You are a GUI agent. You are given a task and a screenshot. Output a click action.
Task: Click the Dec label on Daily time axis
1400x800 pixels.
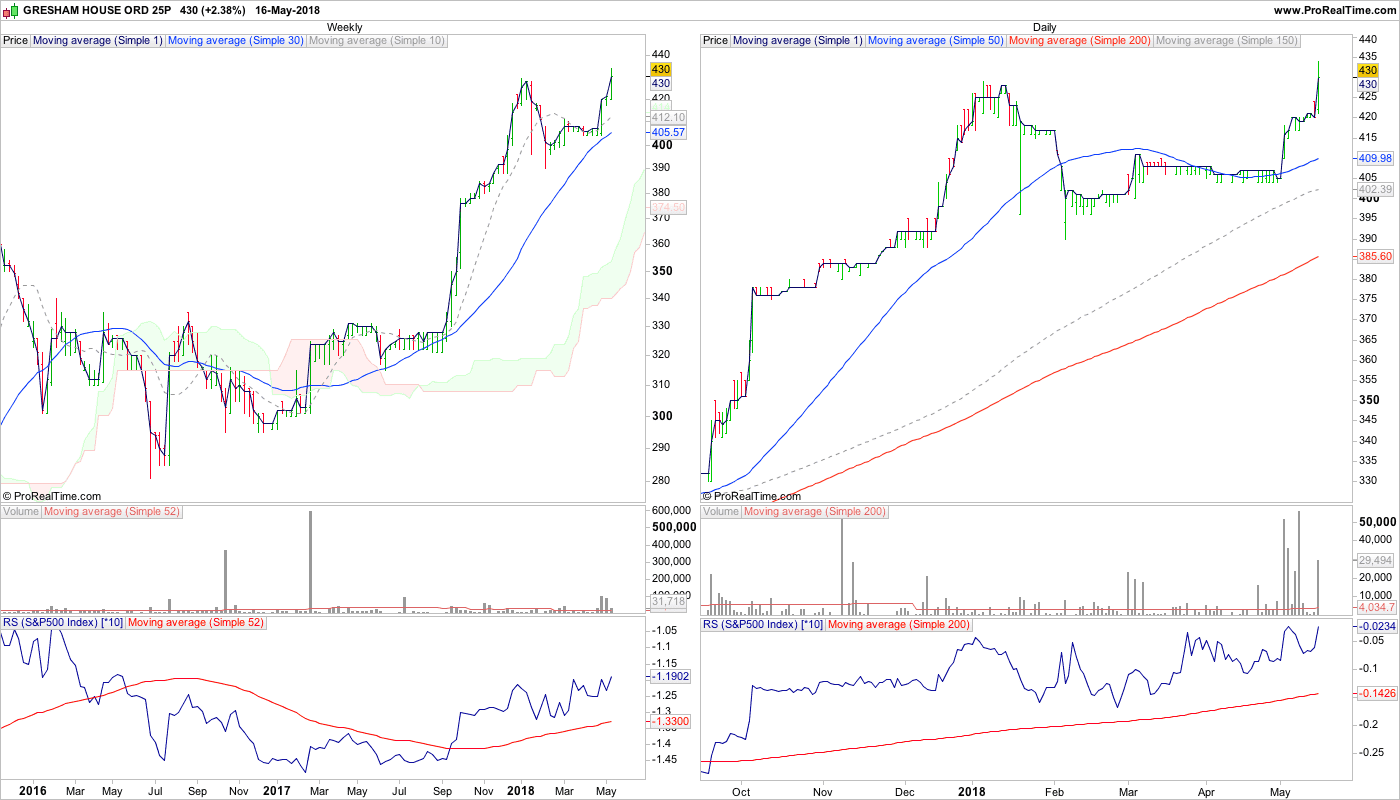coord(906,790)
